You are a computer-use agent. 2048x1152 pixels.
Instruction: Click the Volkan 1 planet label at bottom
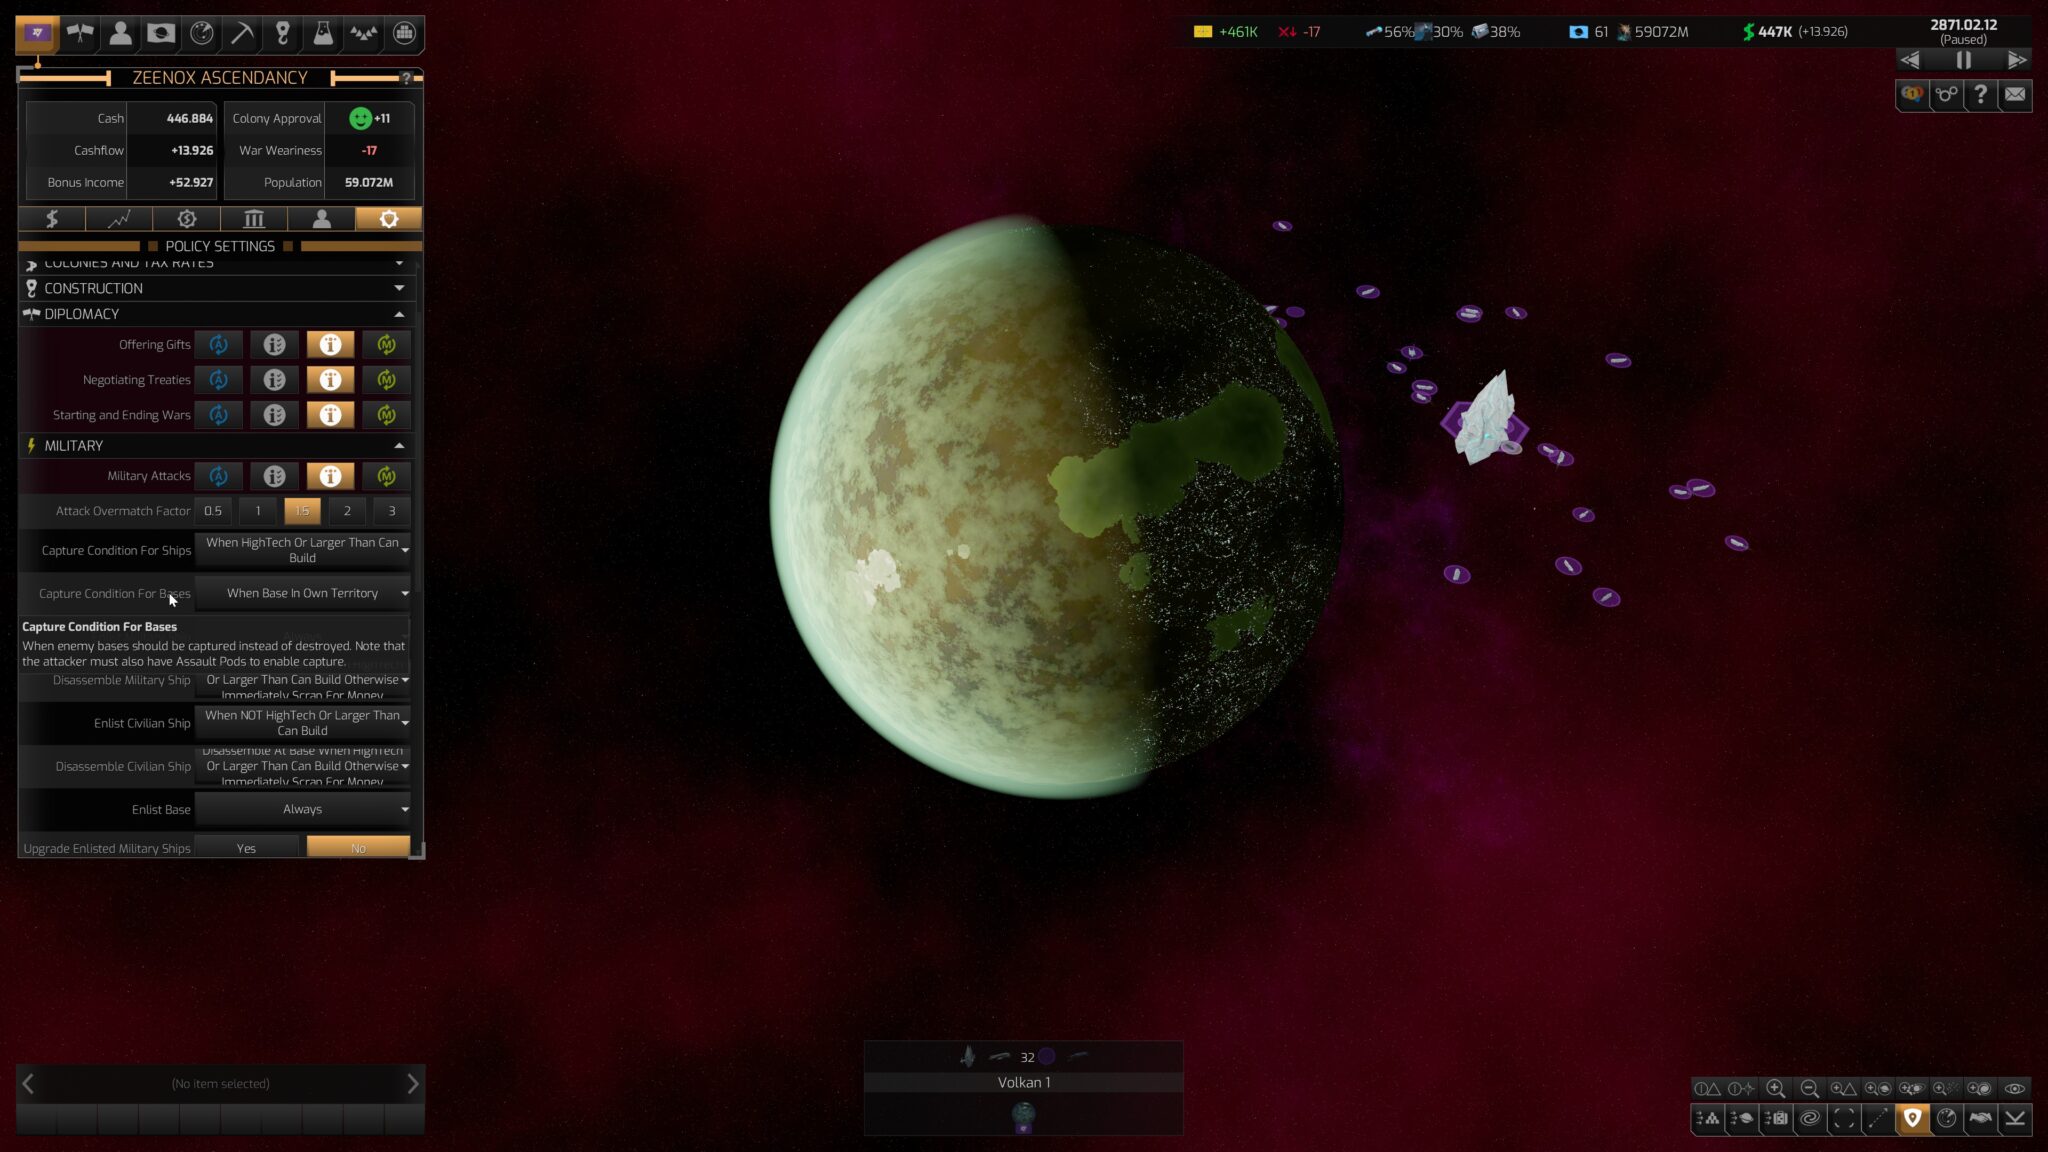(x=1023, y=1082)
